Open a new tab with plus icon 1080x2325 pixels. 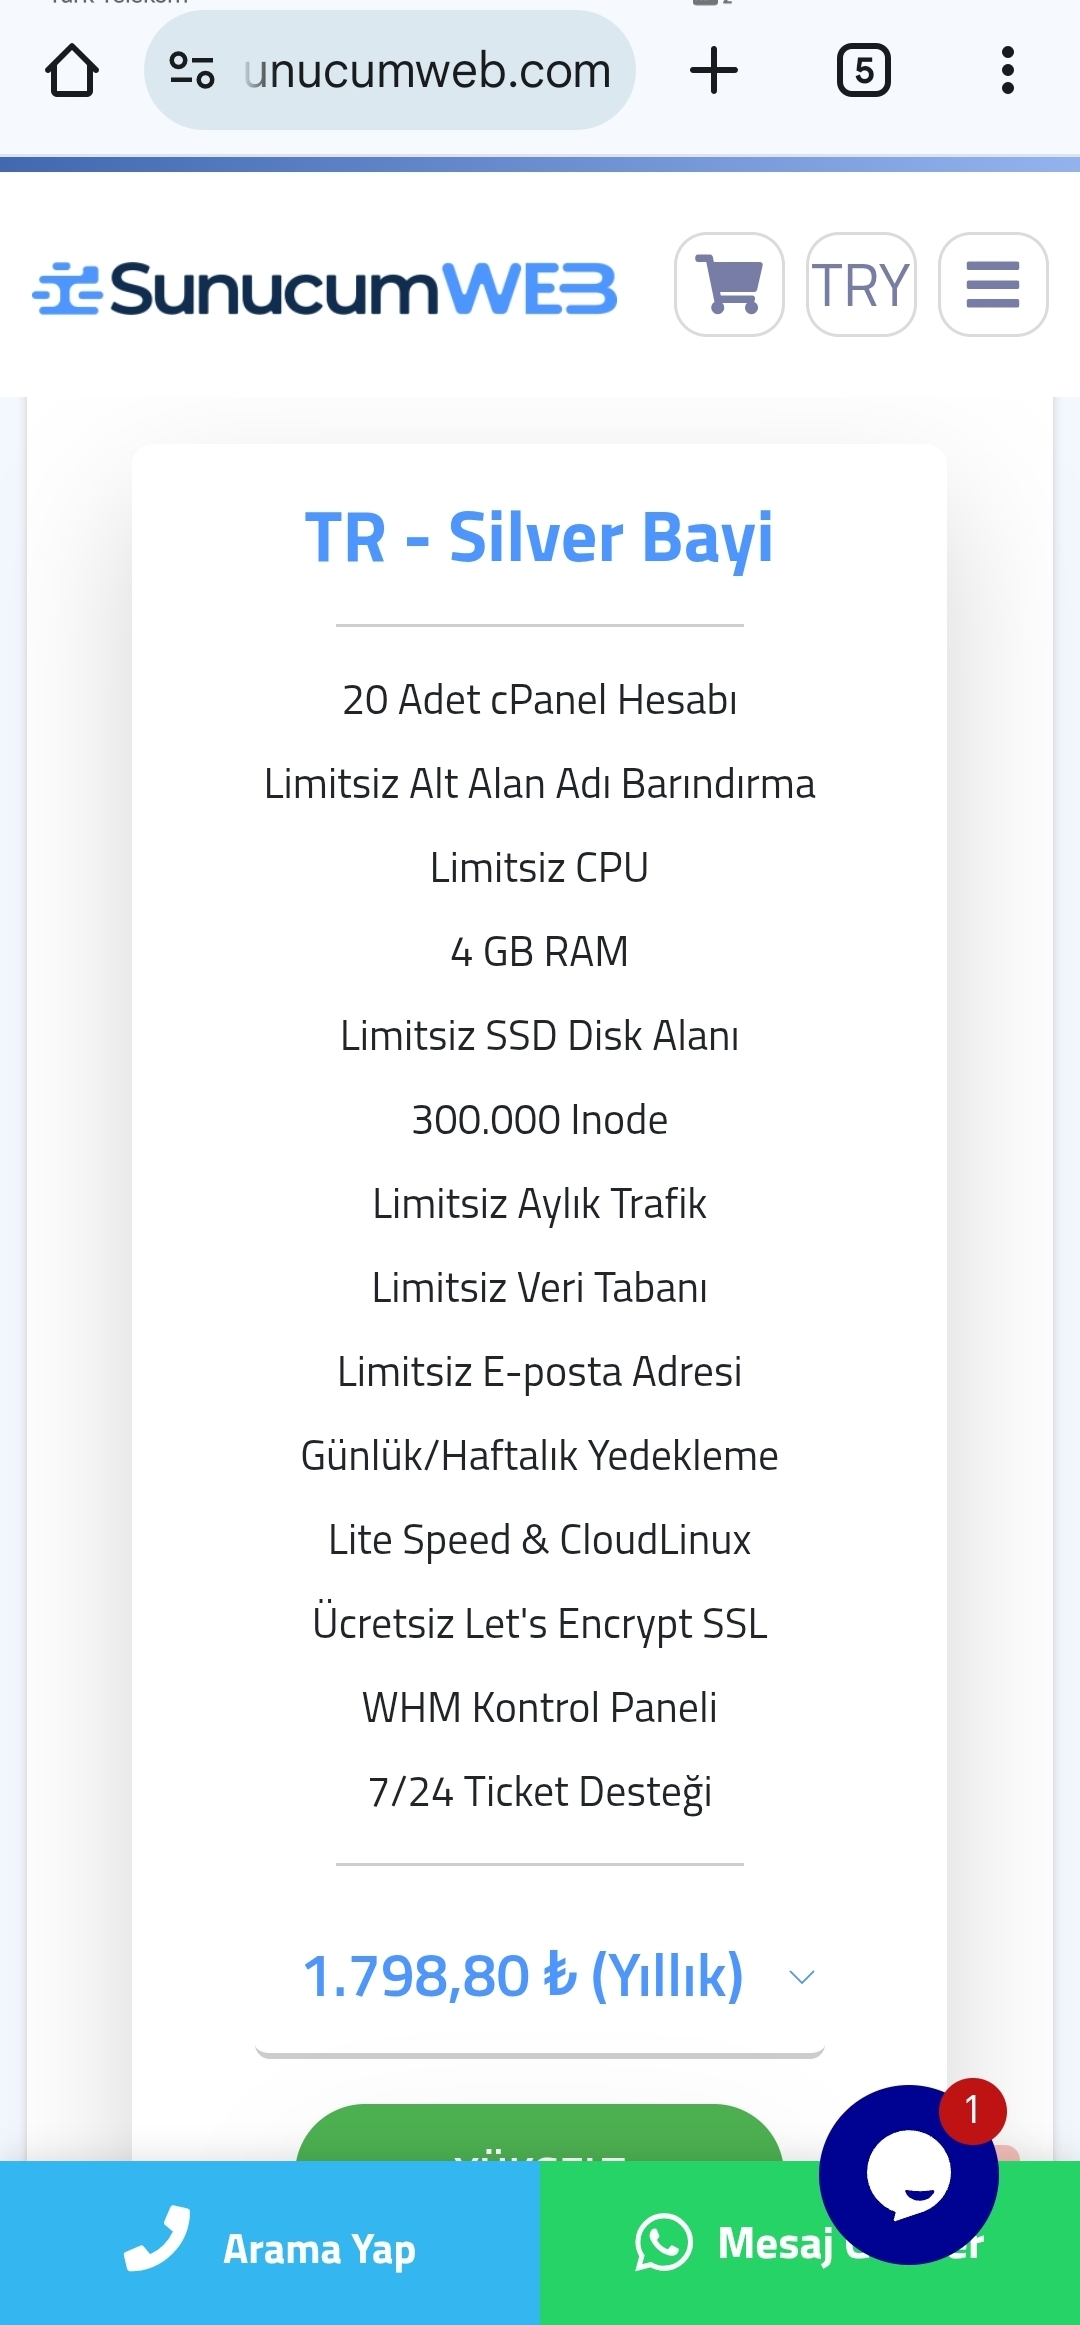click(714, 70)
